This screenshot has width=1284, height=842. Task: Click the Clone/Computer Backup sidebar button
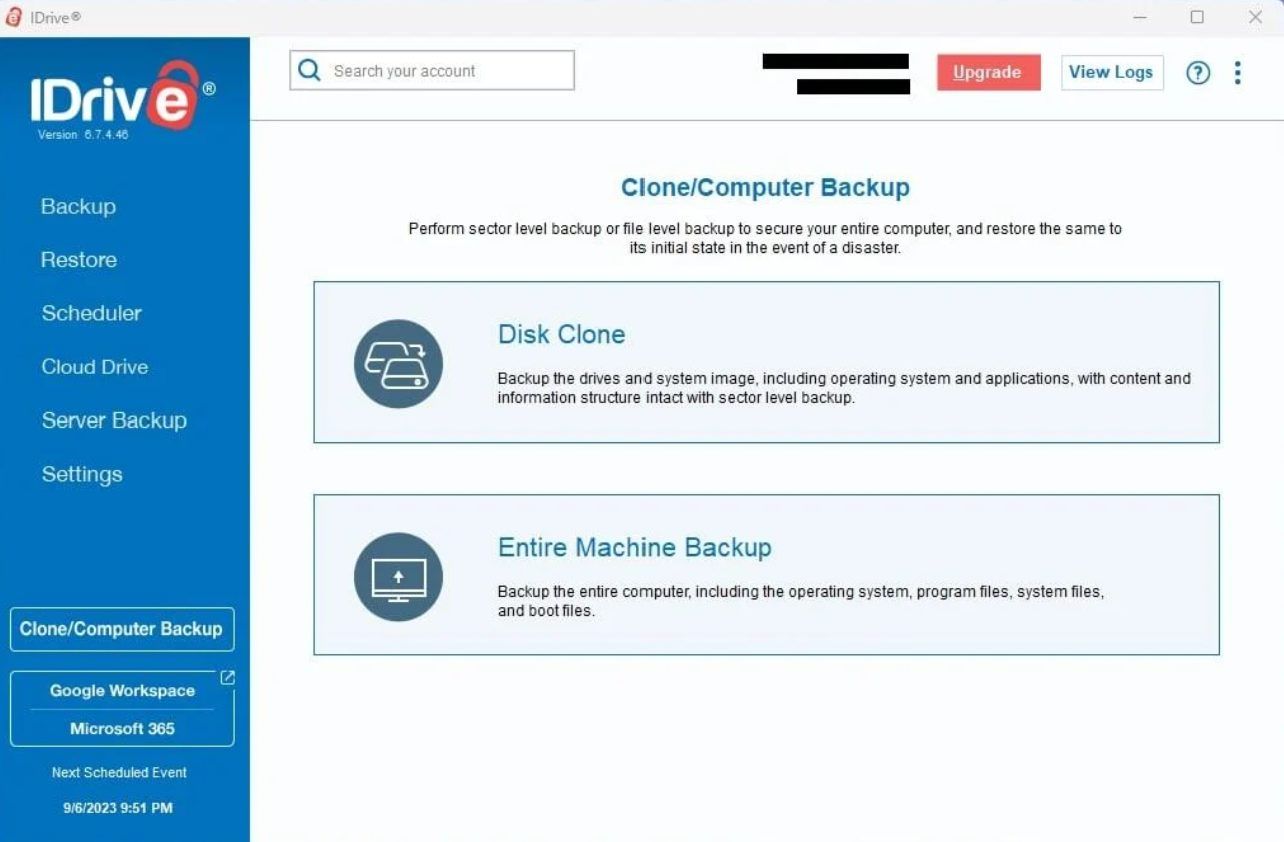tap(122, 629)
